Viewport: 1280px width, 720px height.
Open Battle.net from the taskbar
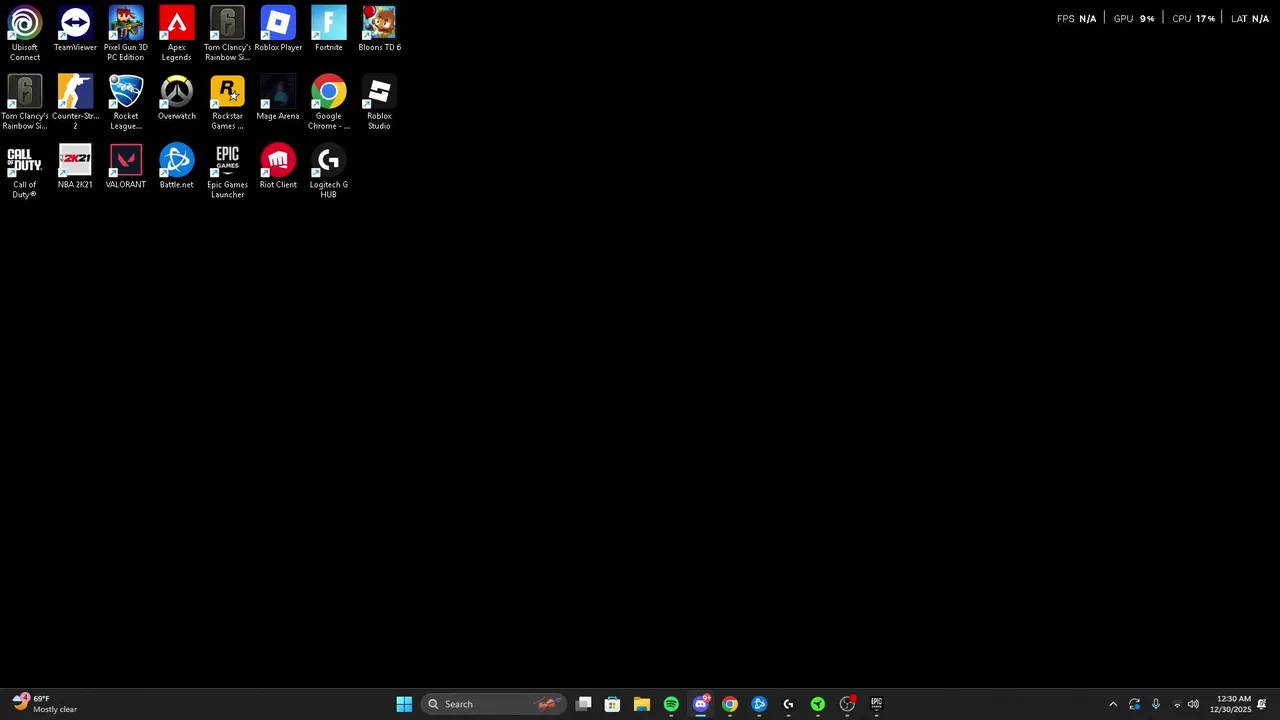click(x=759, y=704)
